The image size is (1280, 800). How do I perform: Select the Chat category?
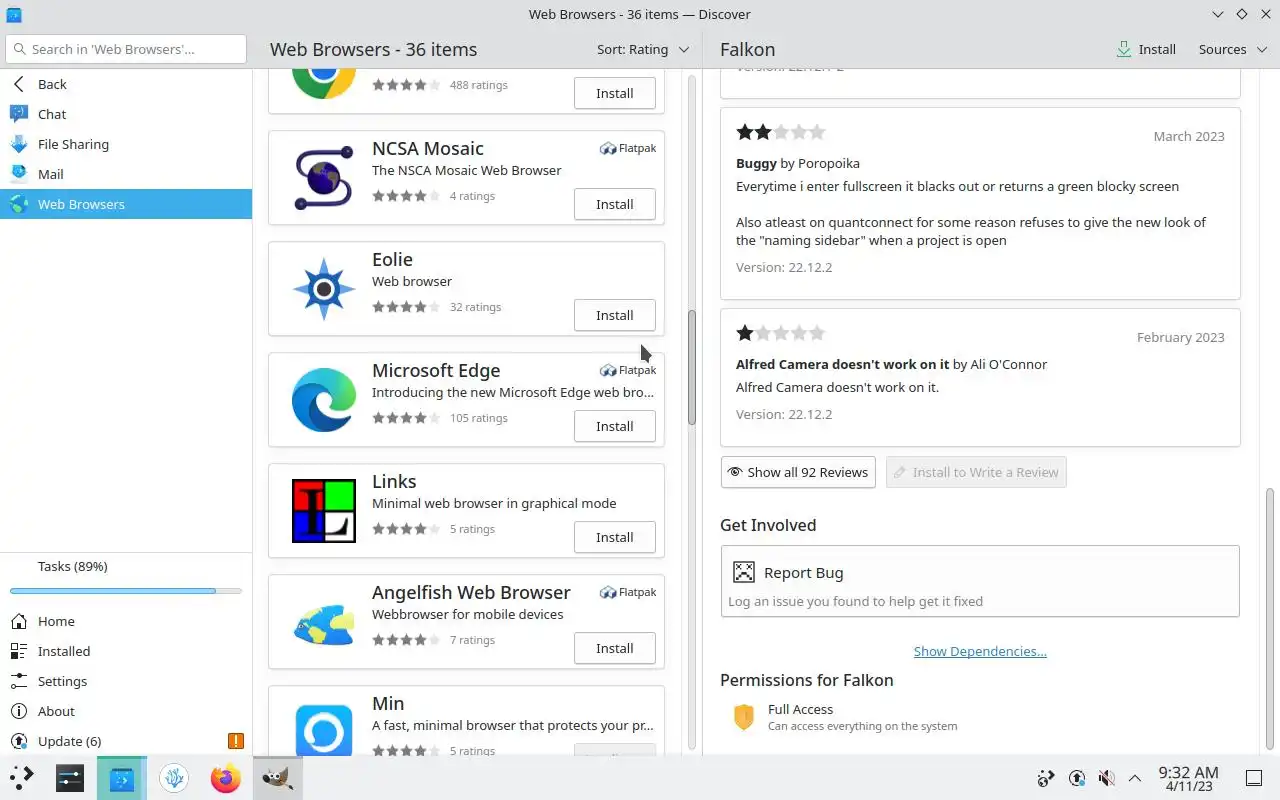pos(126,114)
